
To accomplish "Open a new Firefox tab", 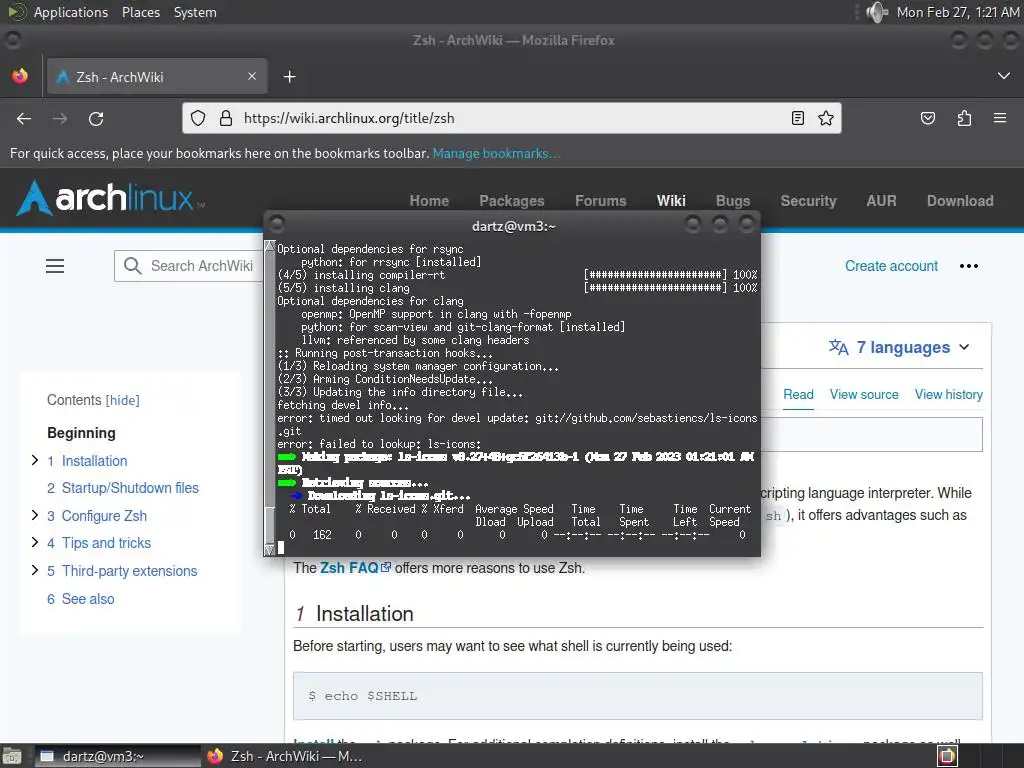I will tap(289, 77).
